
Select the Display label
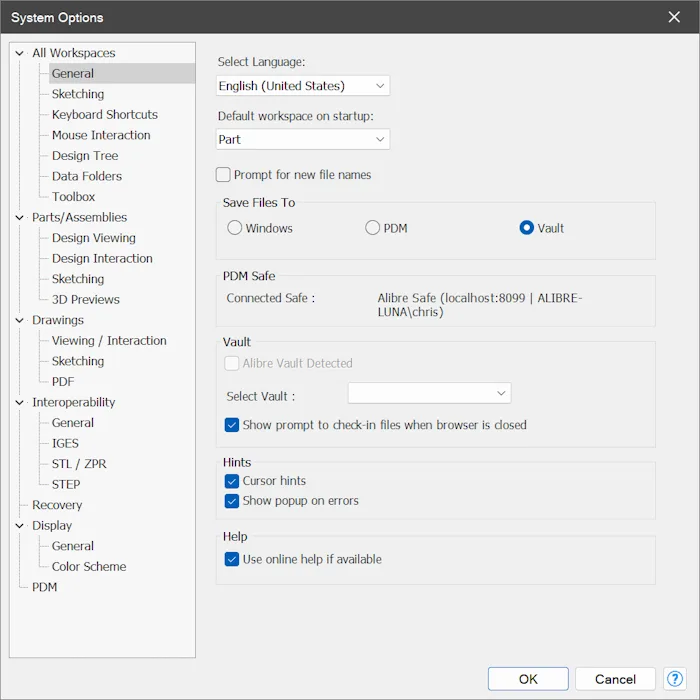click(52, 525)
